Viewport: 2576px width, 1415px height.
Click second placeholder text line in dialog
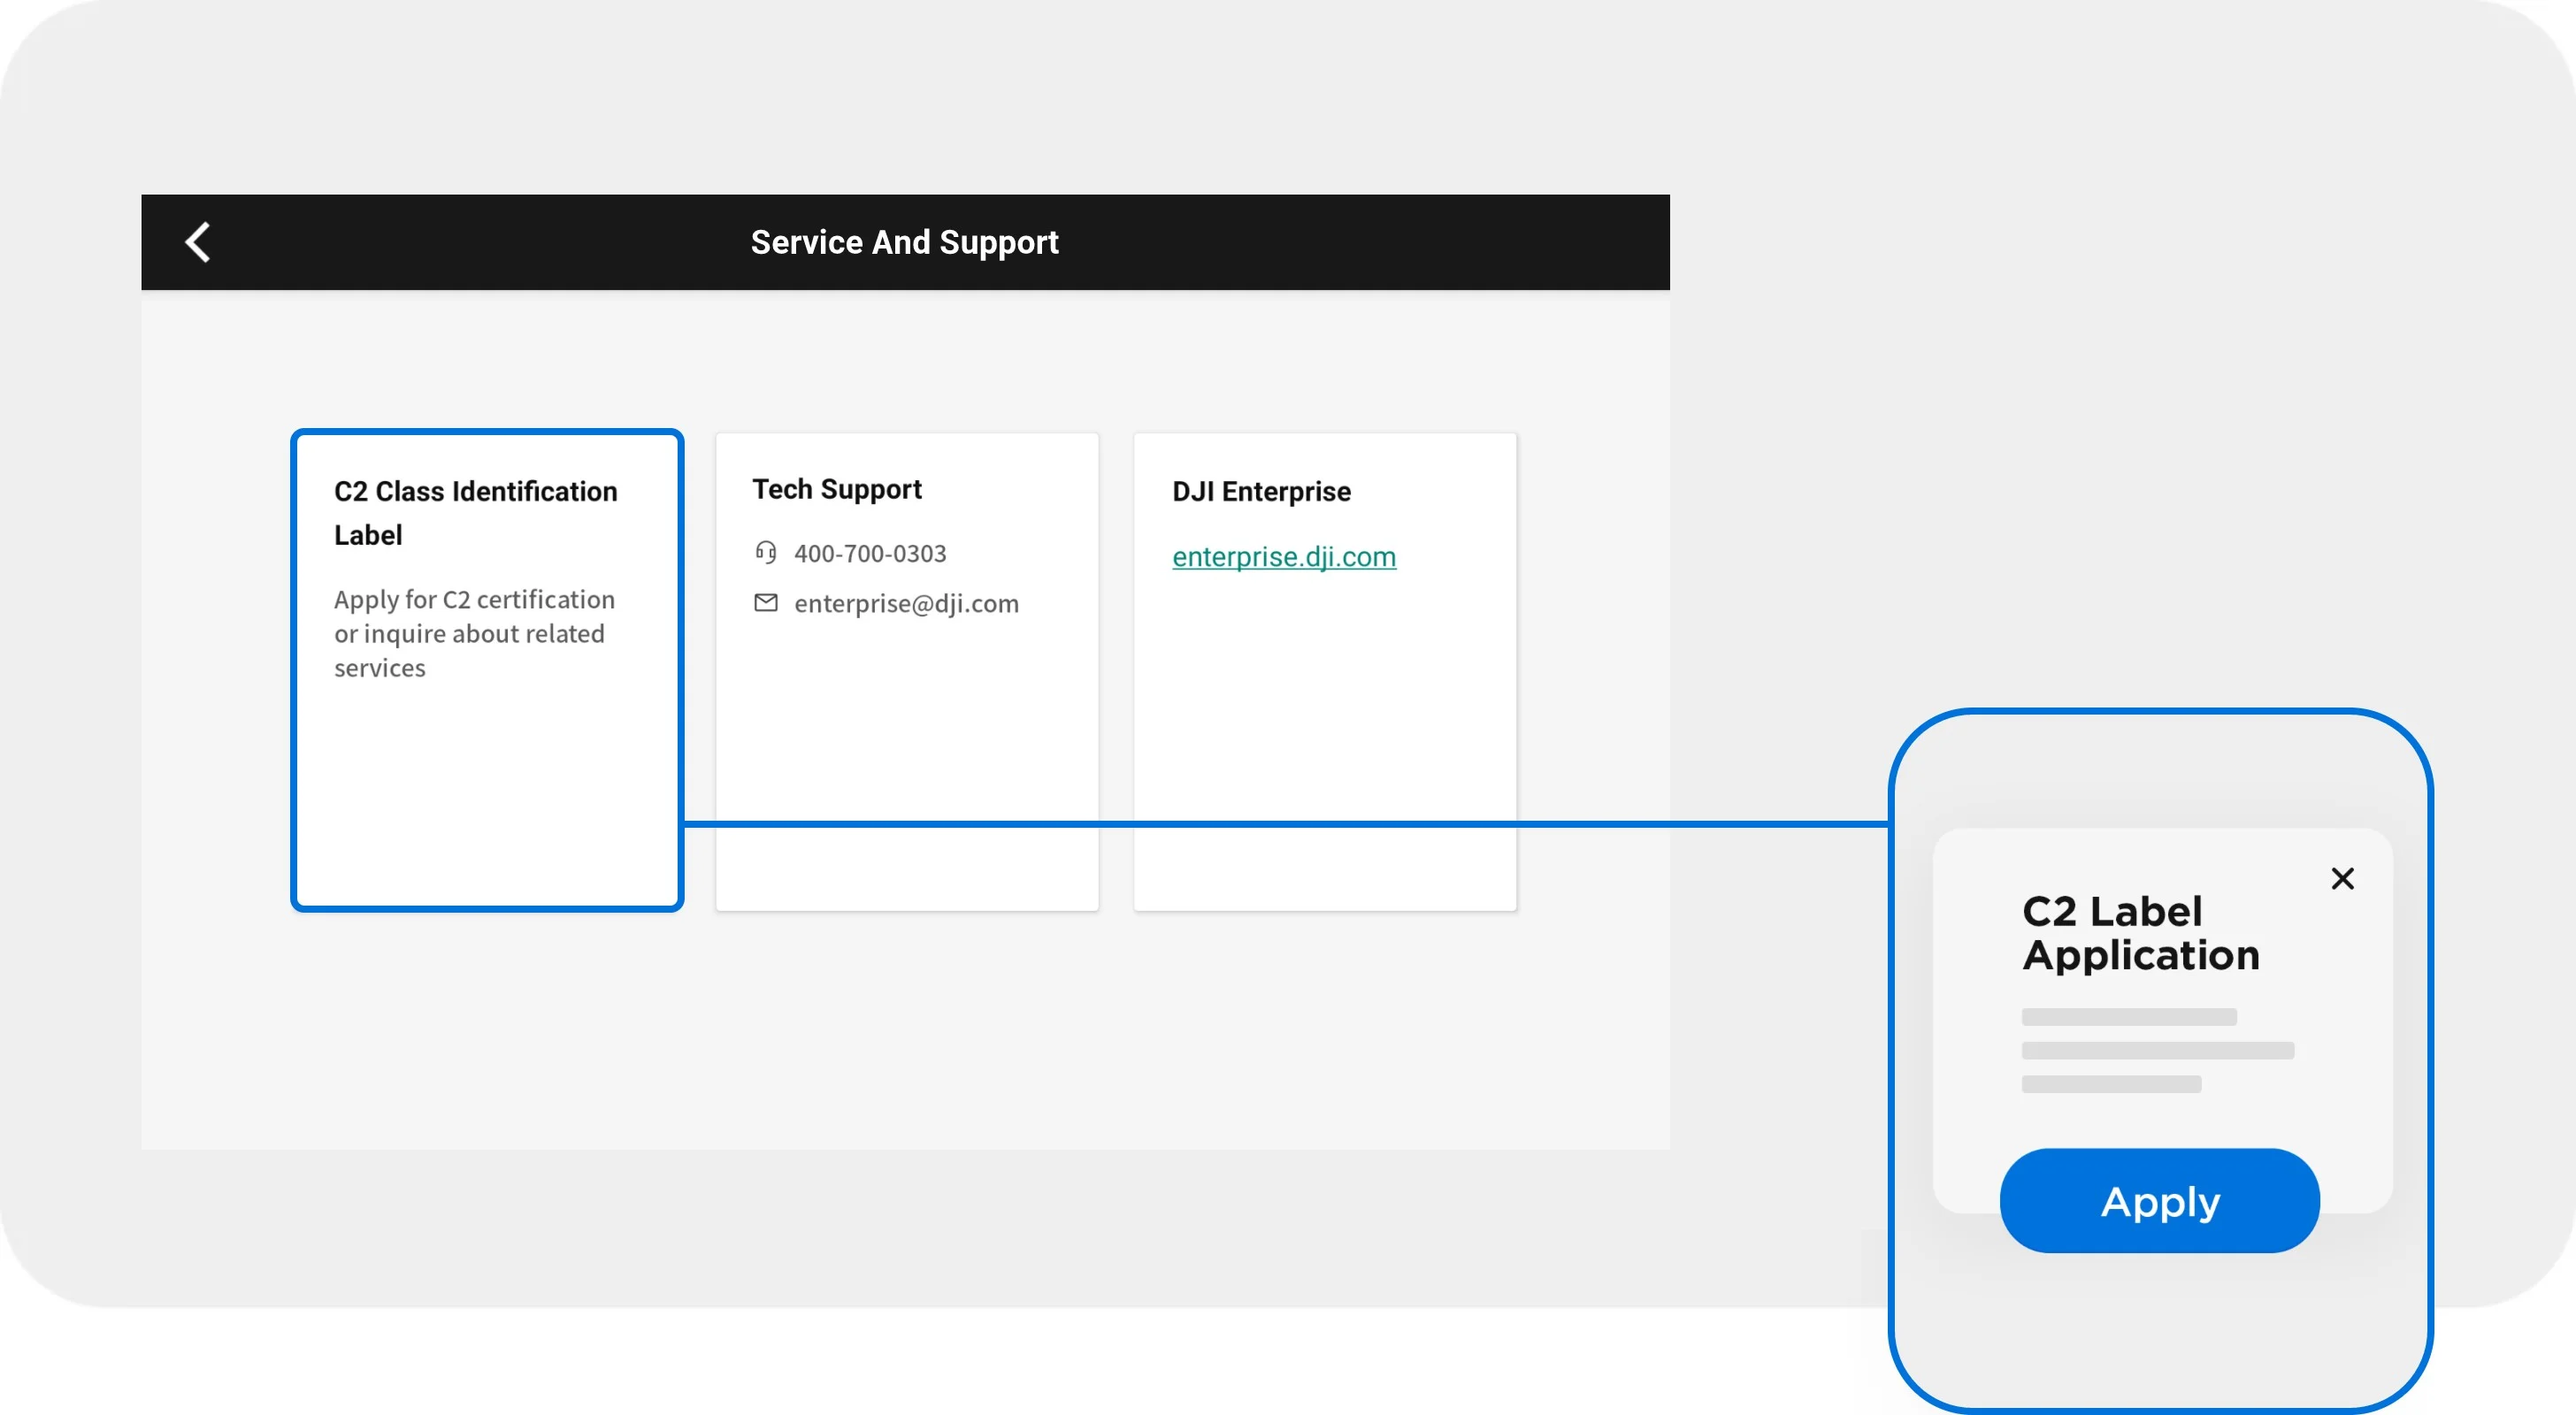click(x=2157, y=1050)
